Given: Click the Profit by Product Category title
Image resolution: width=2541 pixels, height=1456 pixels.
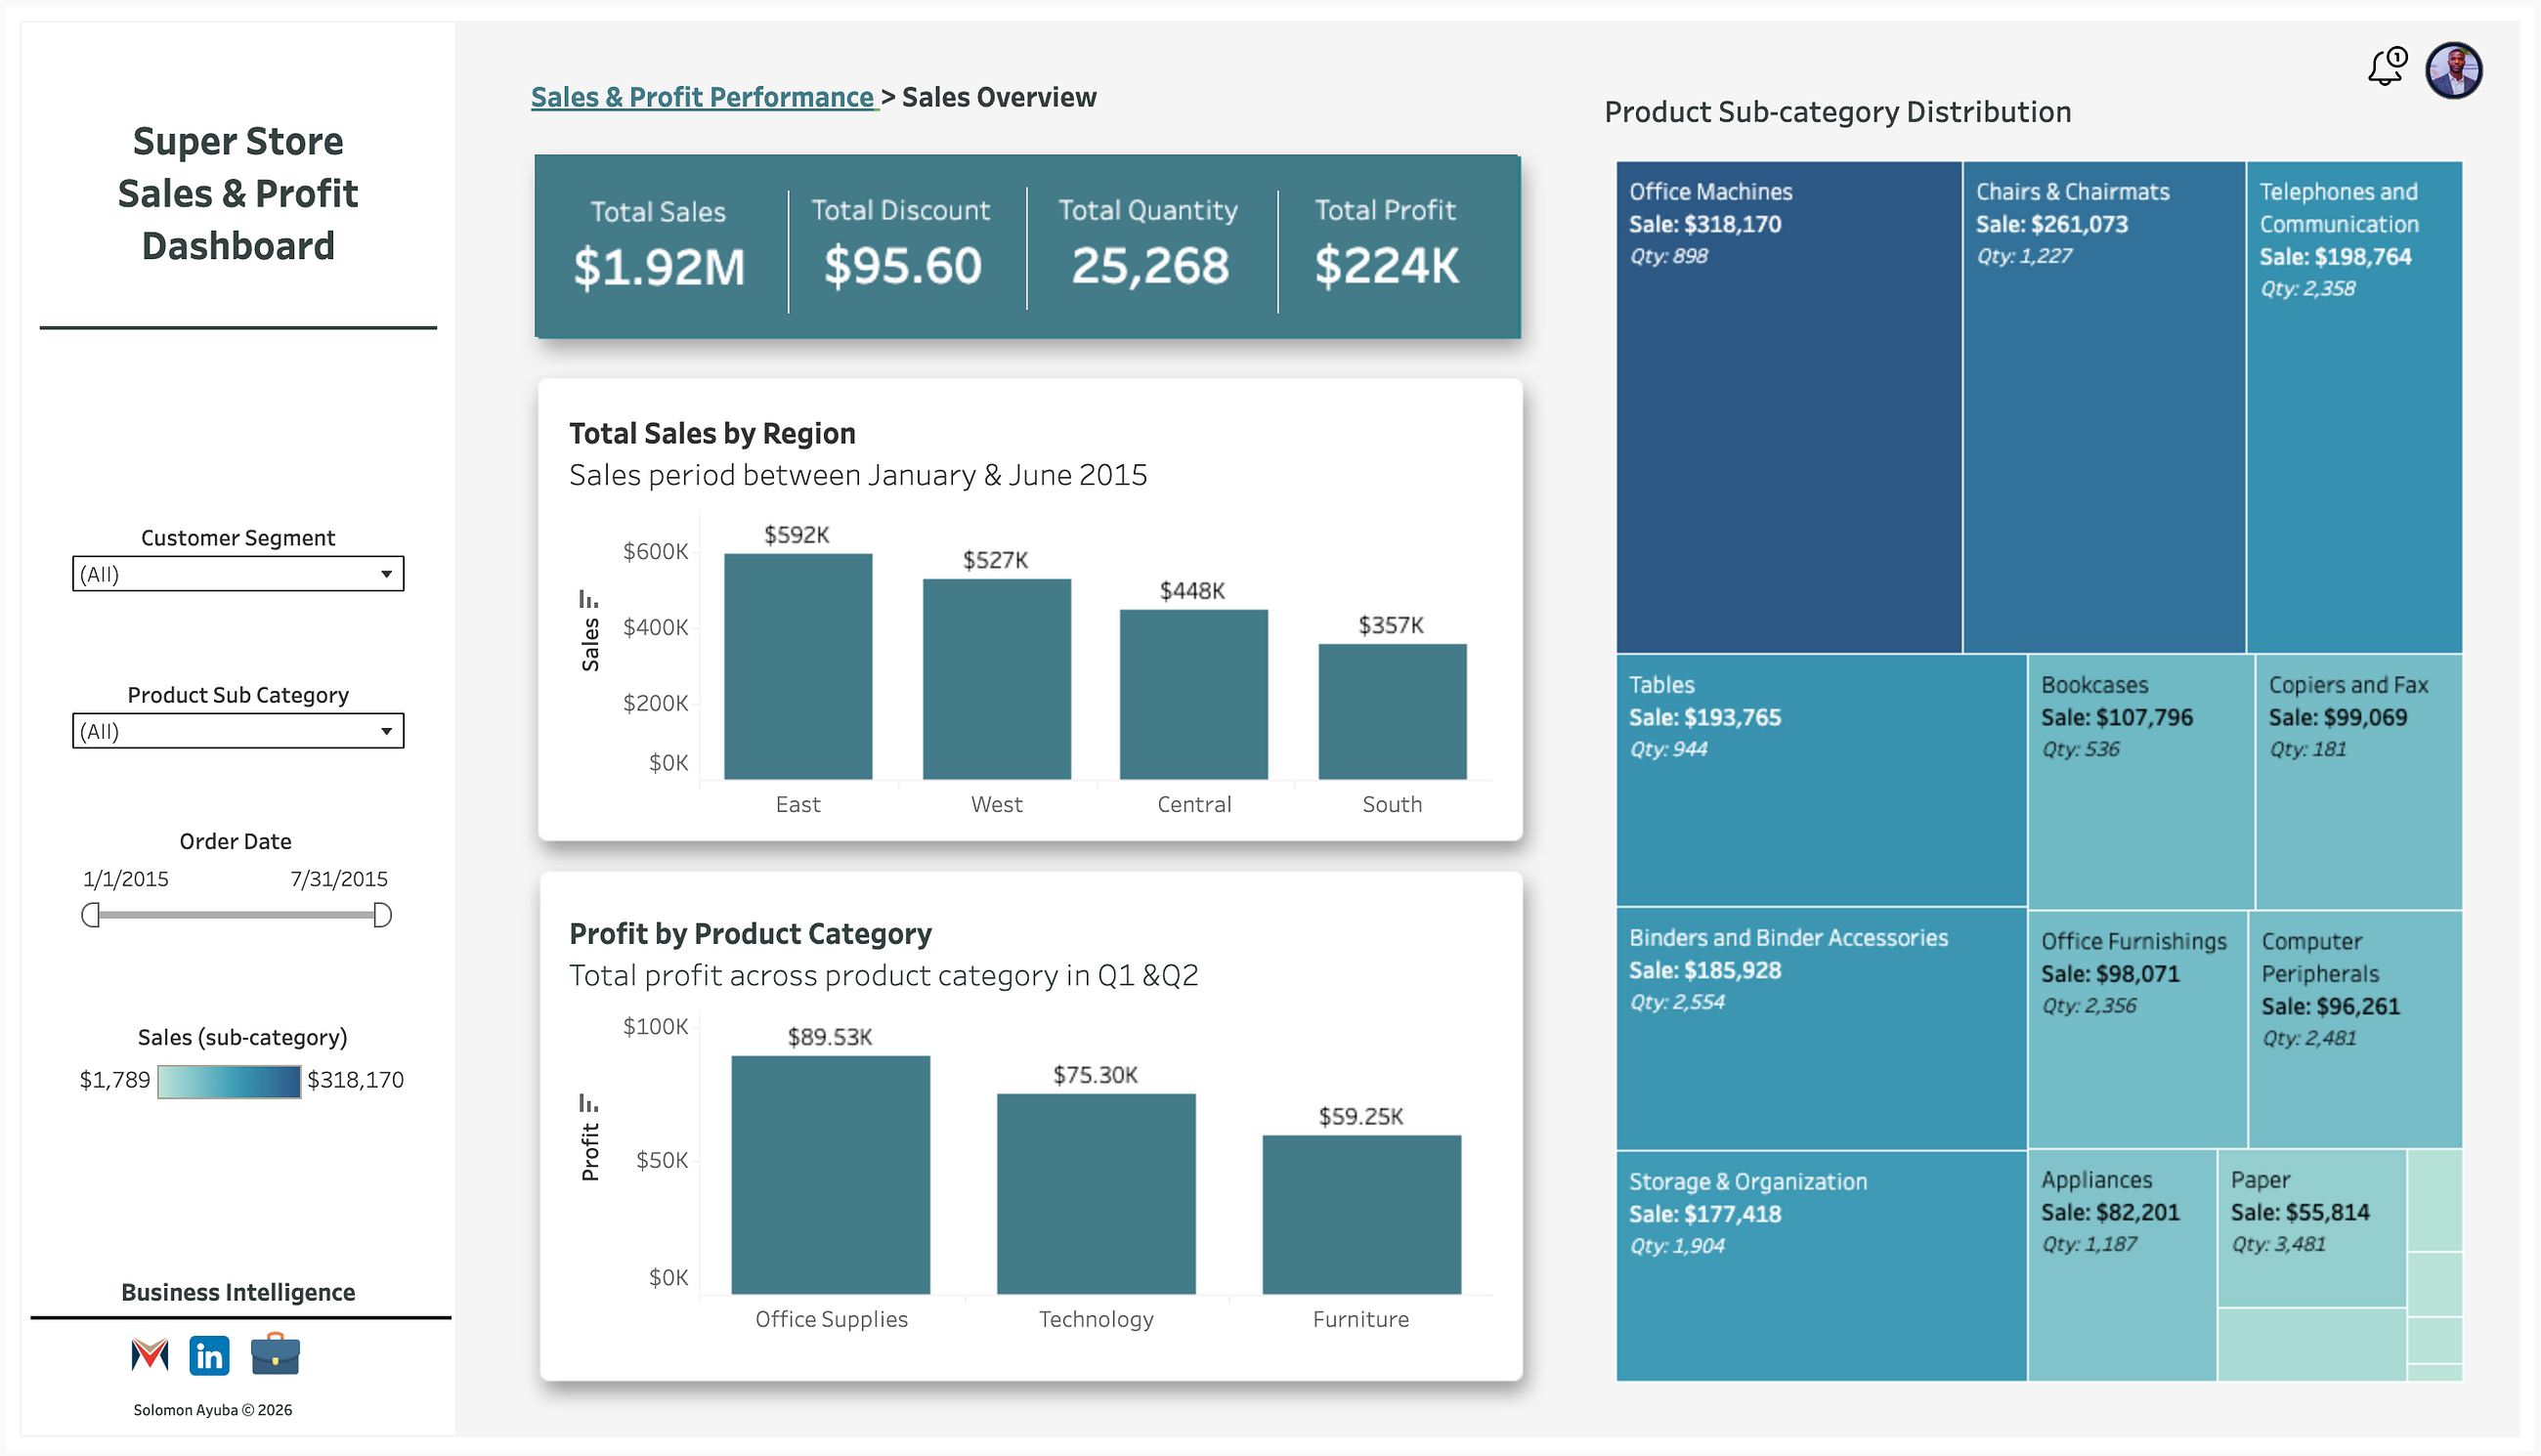Looking at the screenshot, I should coord(750,933).
